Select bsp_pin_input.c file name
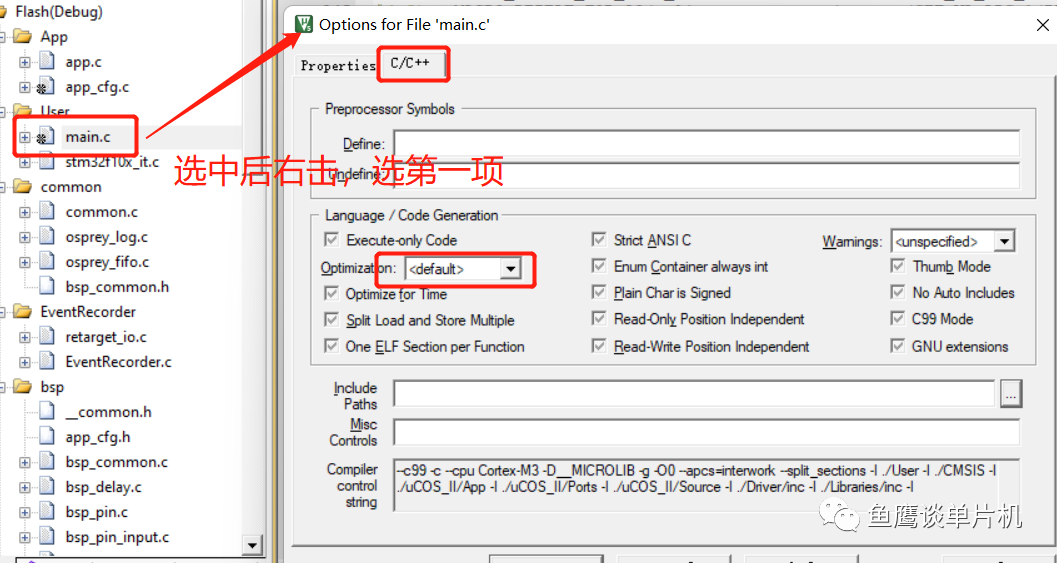The width and height of the screenshot is (1057, 563). [x=117, y=537]
